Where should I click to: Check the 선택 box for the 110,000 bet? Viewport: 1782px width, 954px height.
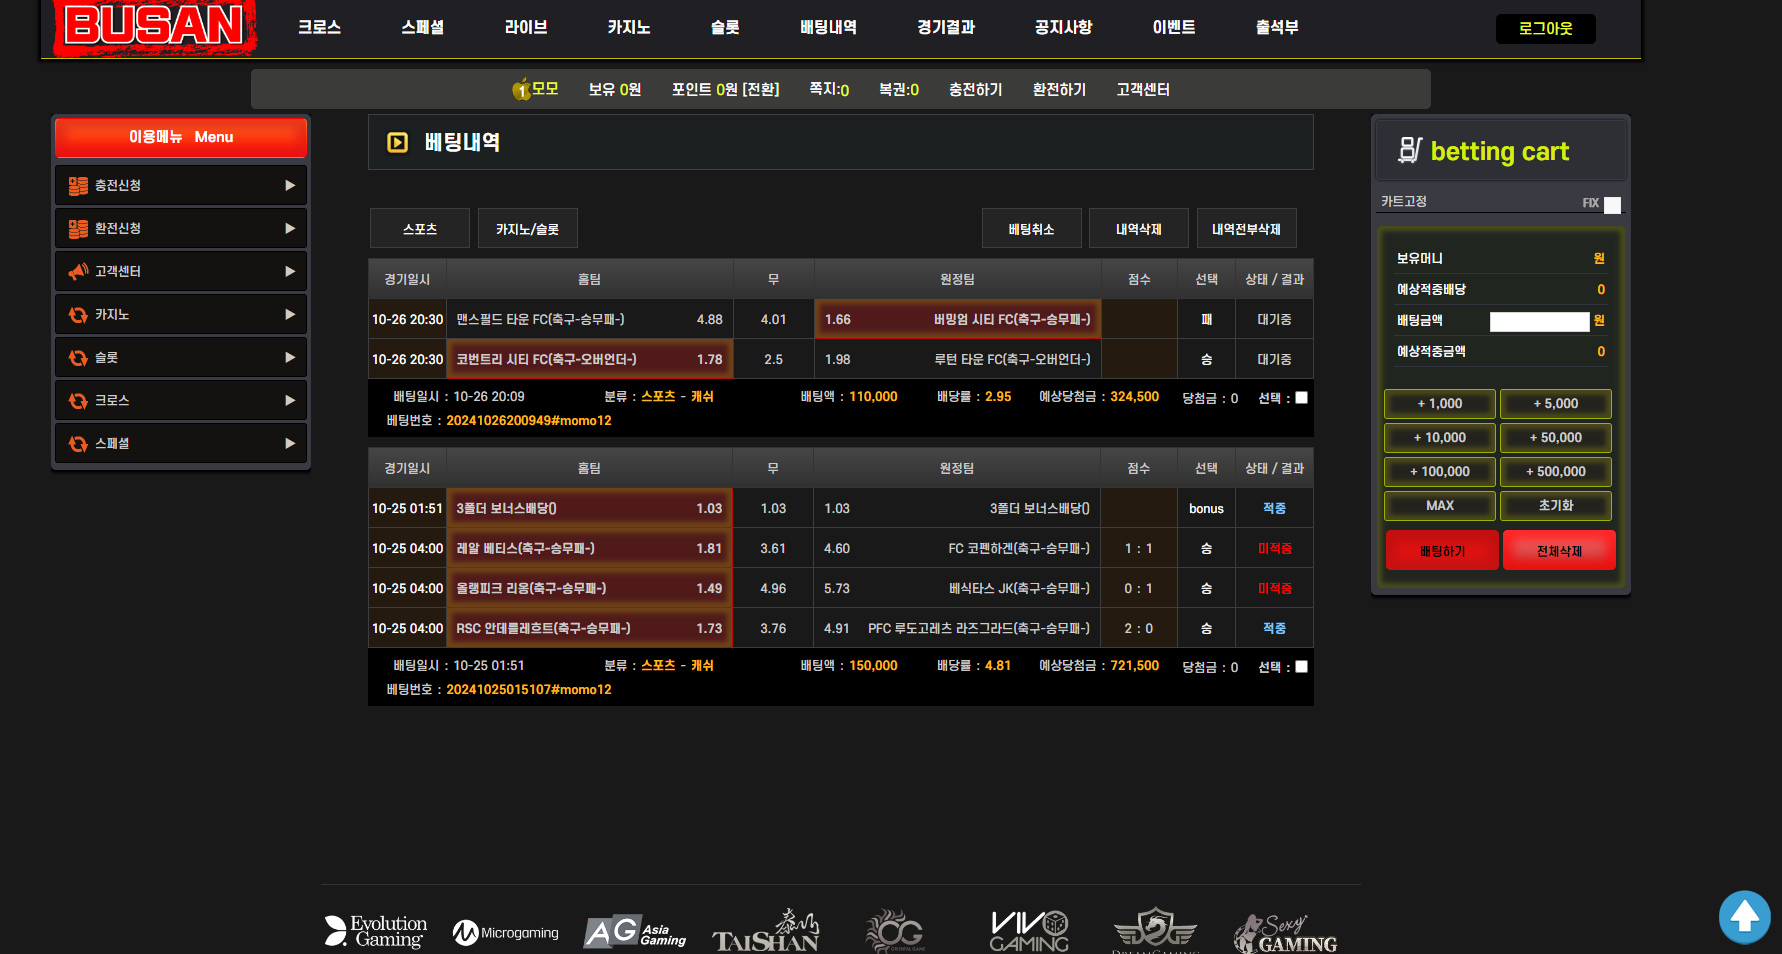pyautogui.click(x=1301, y=398)
